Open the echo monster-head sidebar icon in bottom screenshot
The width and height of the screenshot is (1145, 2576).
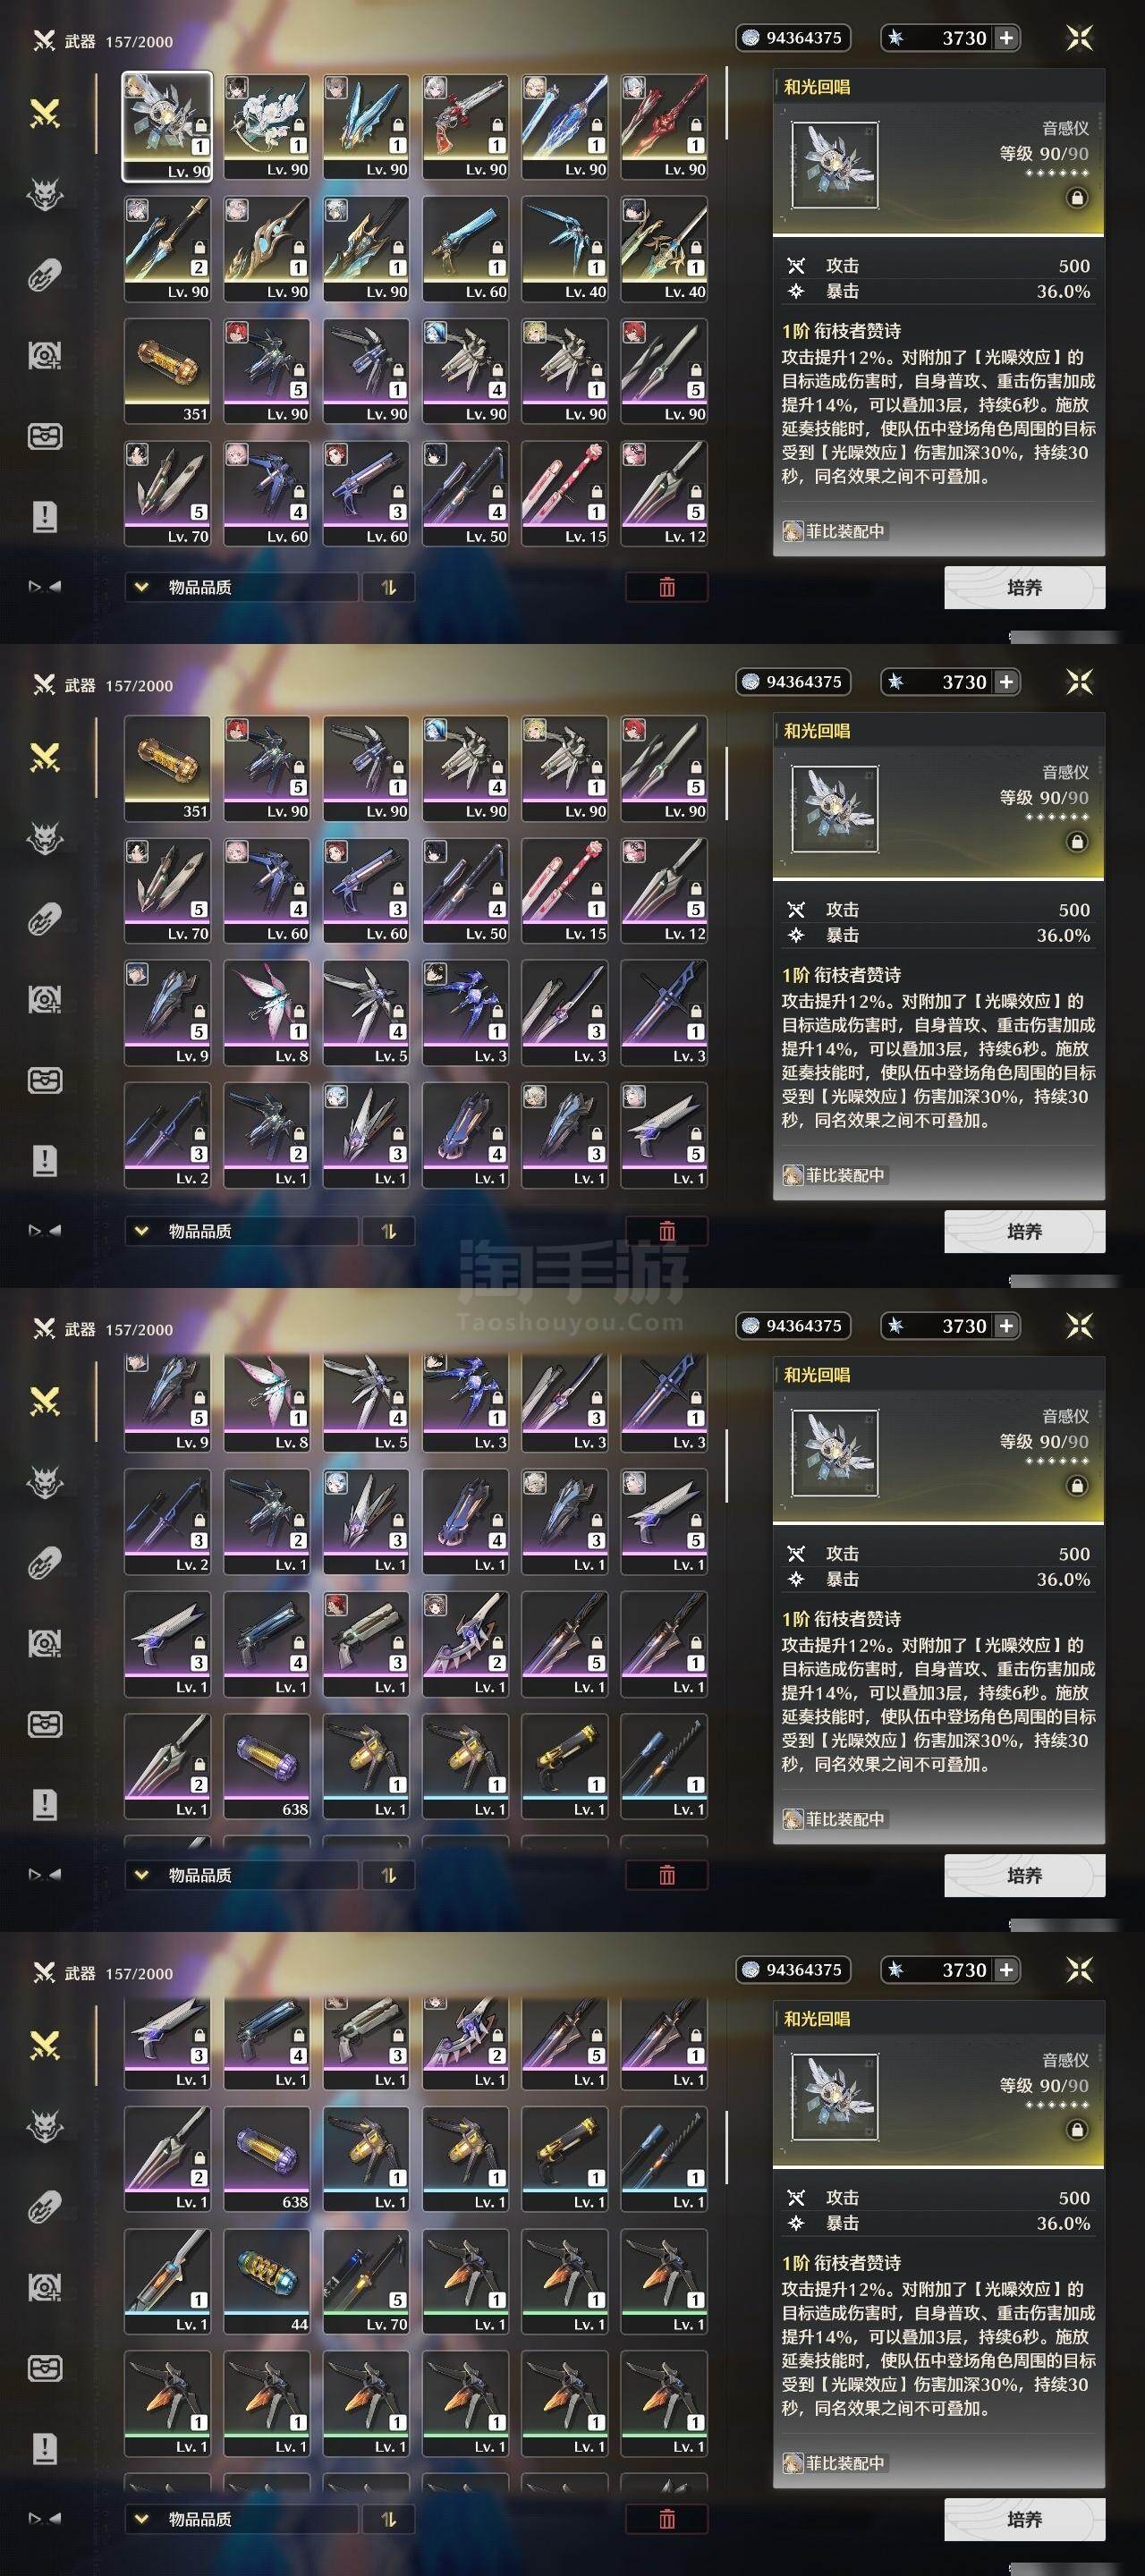tap(45, 2125)
